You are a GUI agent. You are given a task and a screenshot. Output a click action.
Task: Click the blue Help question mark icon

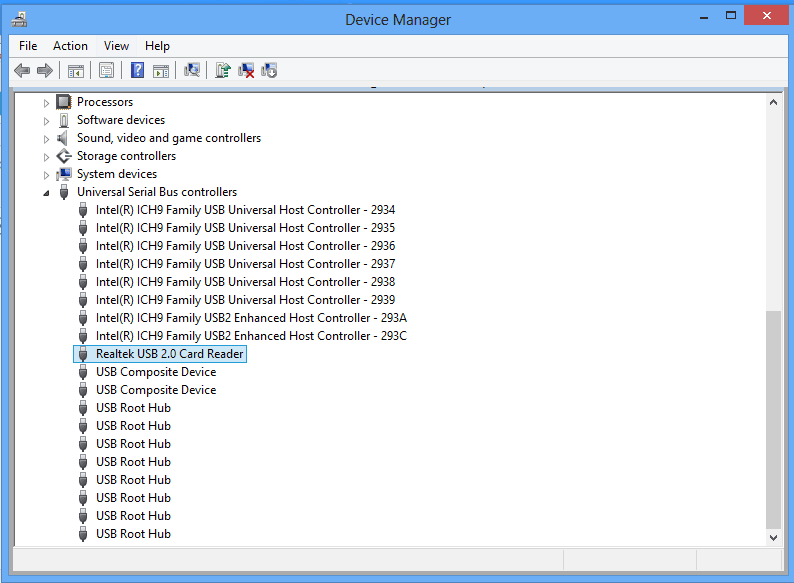click(x=137, y=70)
